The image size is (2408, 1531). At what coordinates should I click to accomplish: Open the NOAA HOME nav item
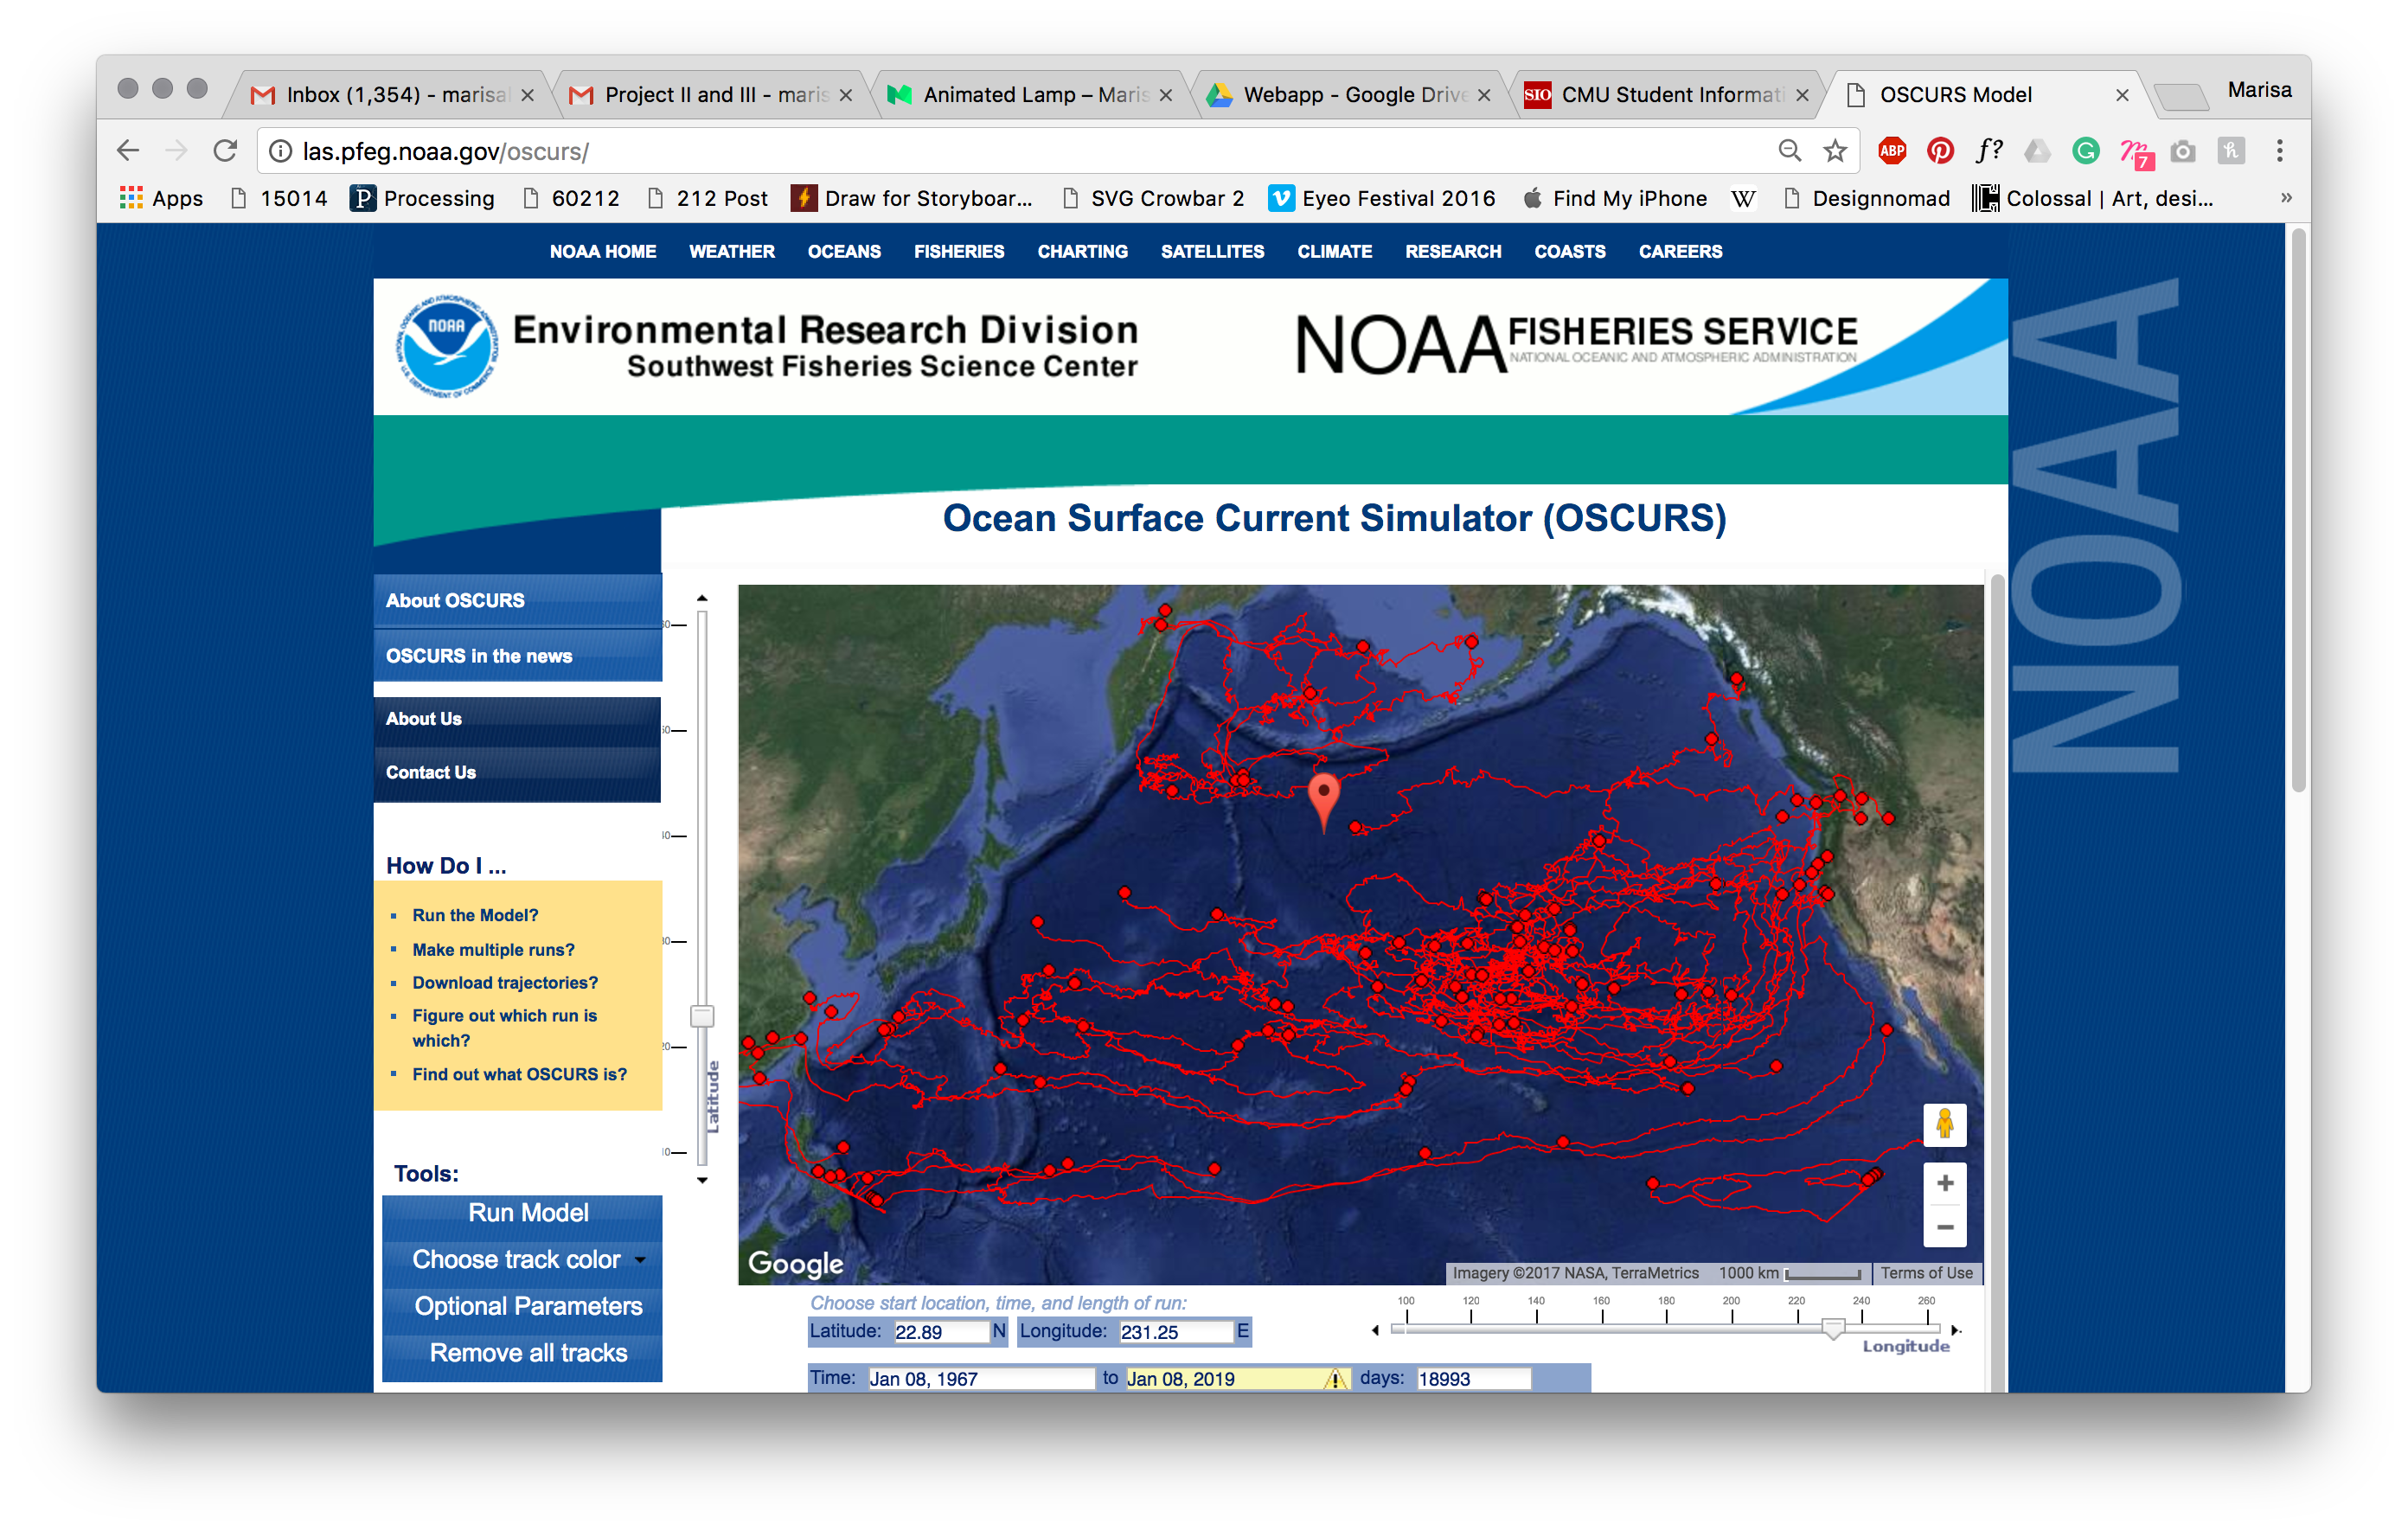603,252
